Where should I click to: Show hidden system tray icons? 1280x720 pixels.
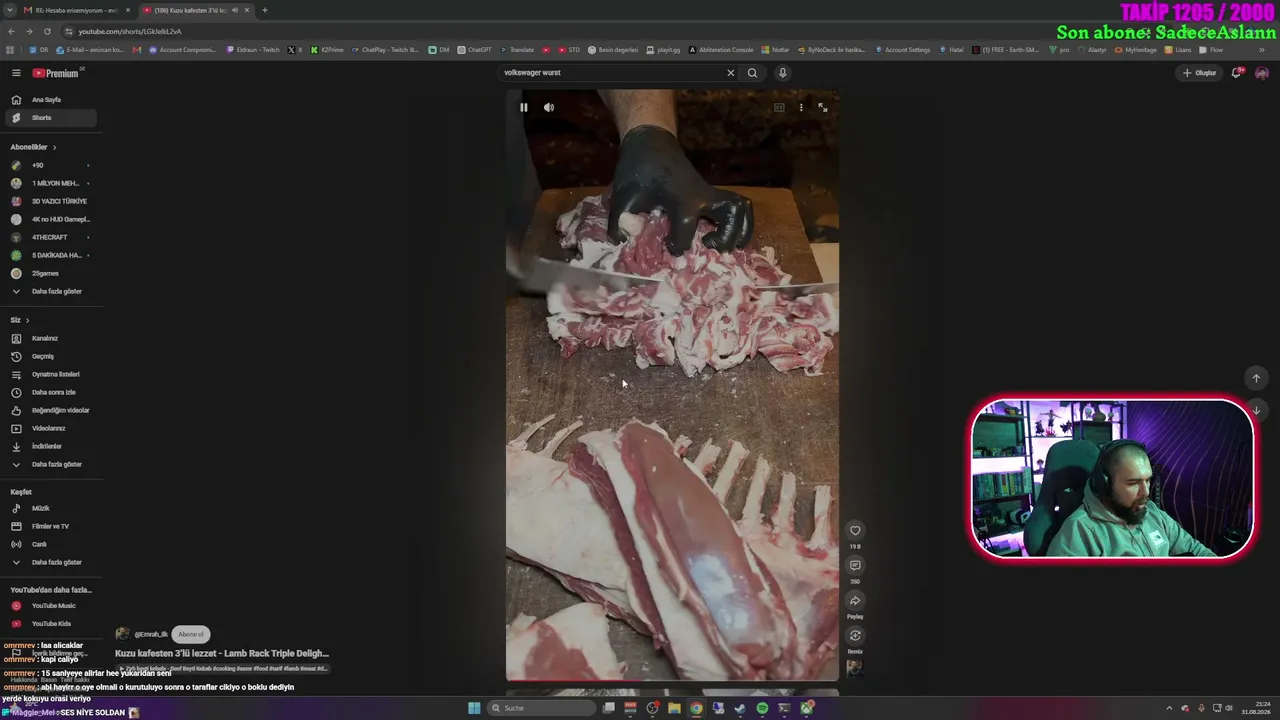click(x=1169, y=708)
